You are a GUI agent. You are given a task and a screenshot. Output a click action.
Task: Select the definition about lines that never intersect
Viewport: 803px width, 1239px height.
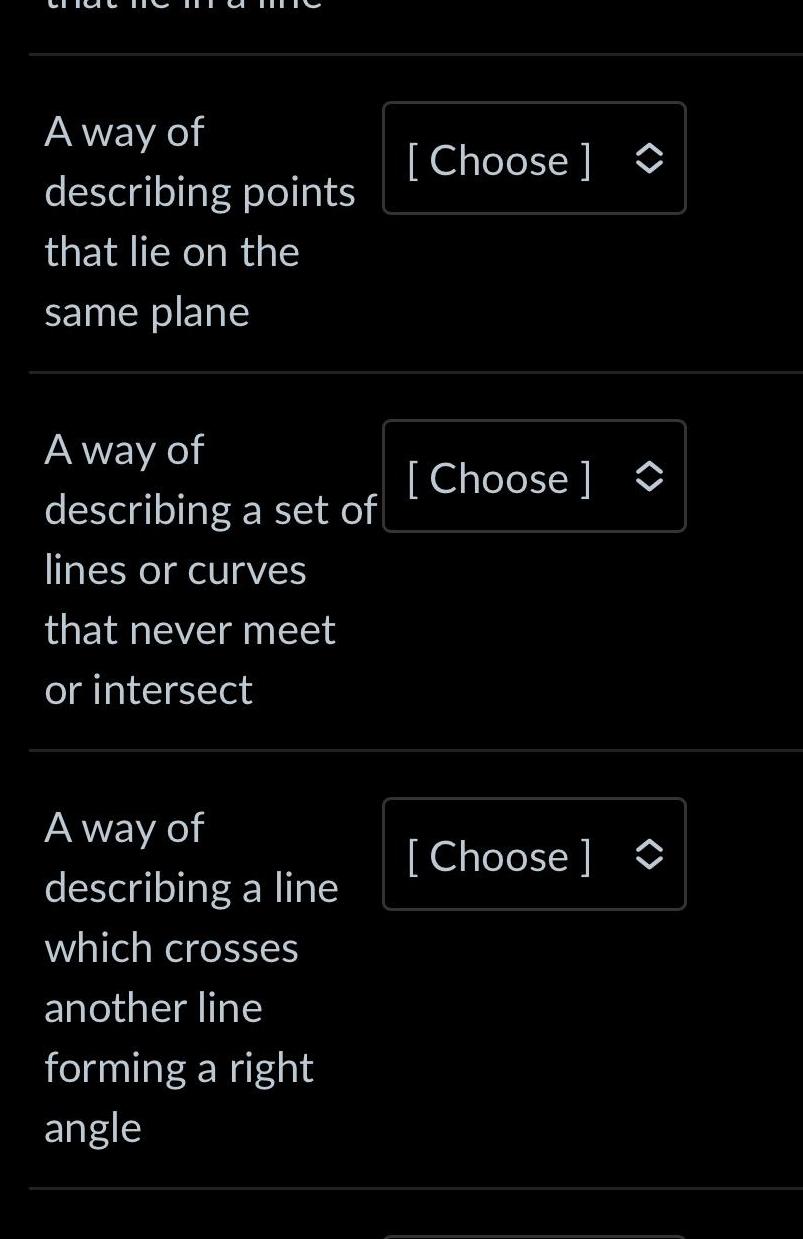pos(200,568)
